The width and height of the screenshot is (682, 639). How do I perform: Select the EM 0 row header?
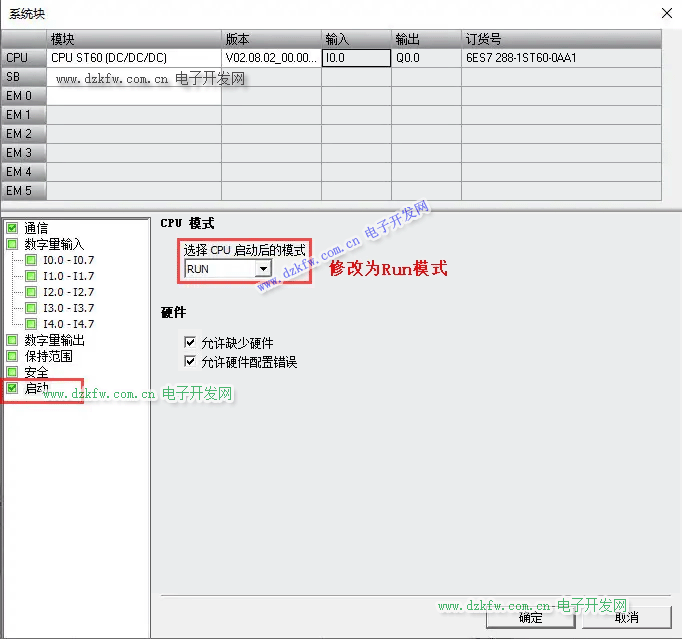pyautogui.click(x=23, y=96)
